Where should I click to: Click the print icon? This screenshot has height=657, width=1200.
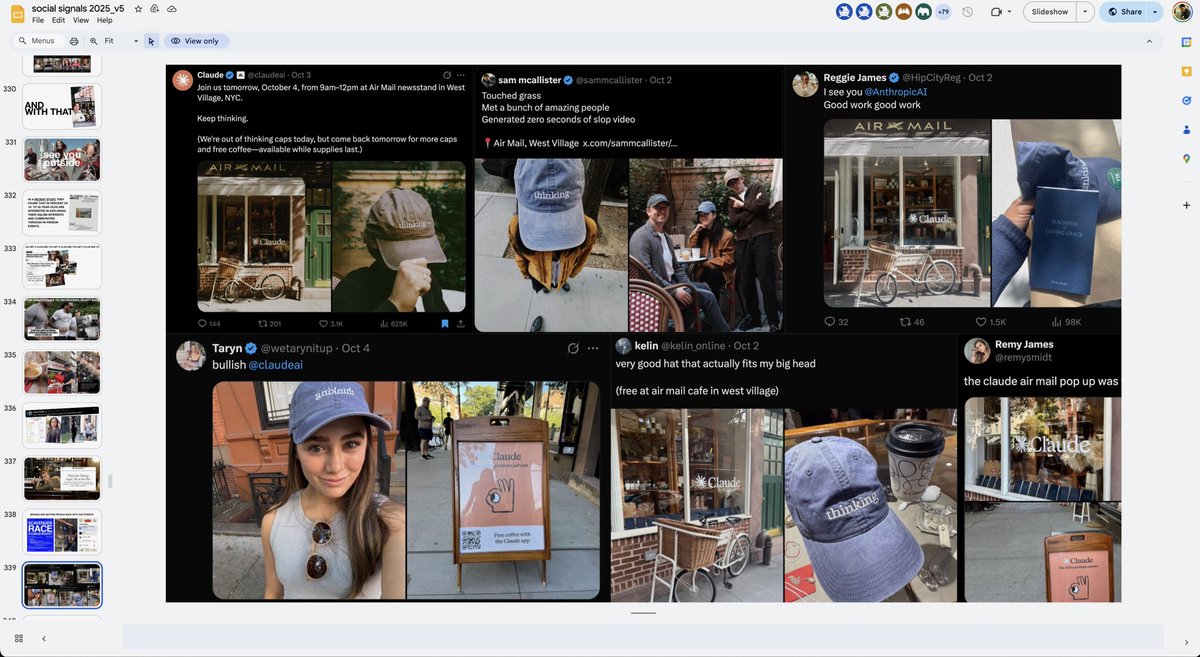[x=74, y=41]
